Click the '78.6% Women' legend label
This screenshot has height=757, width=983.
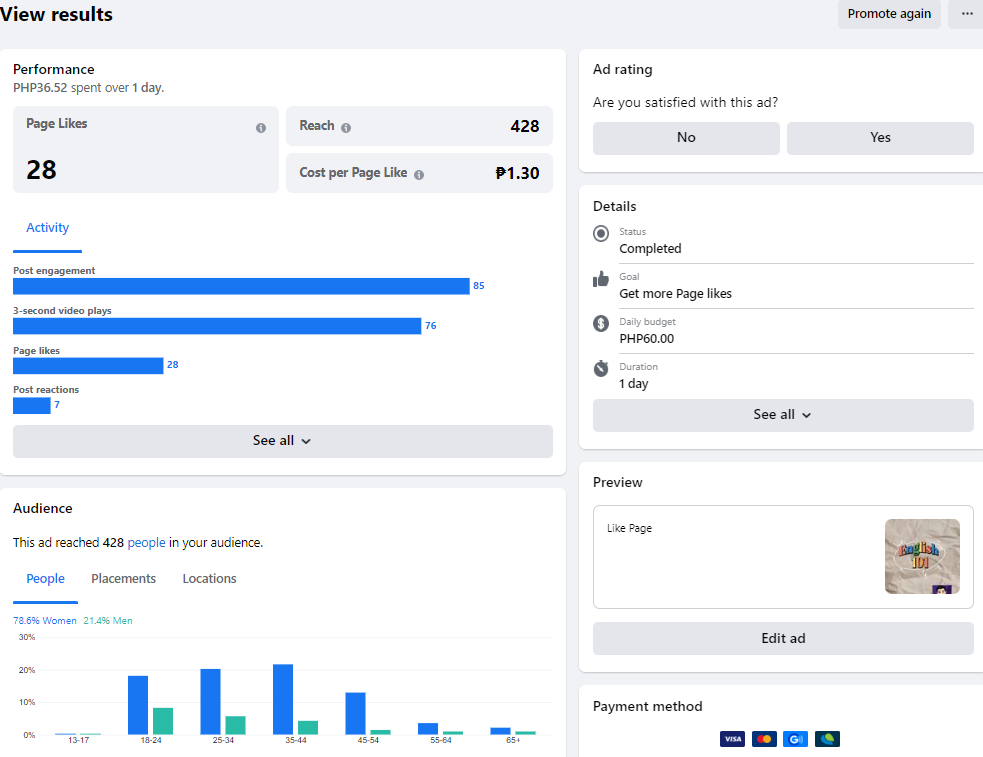pos(45,621)
